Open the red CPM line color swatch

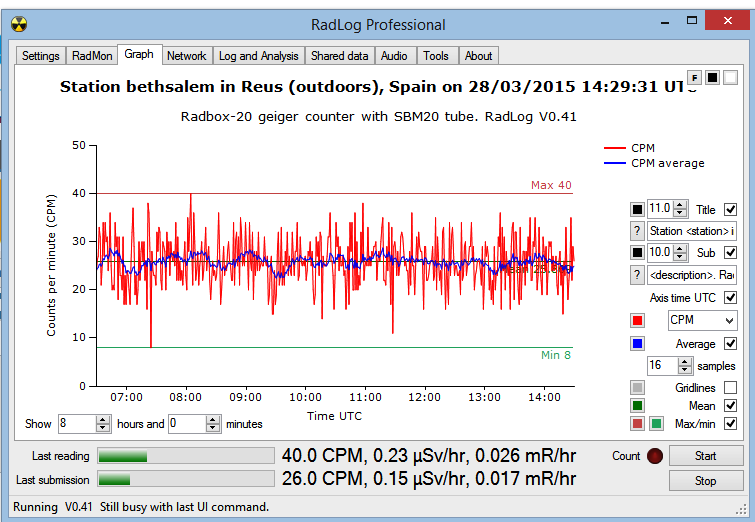[637, 320]
